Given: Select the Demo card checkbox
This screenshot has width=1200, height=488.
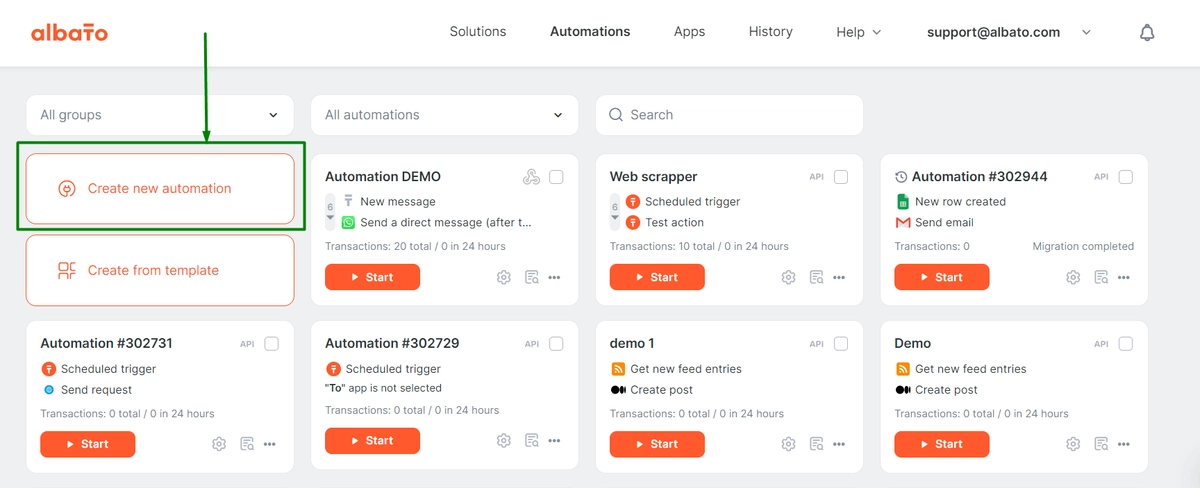Looking at the screenshot, I should coord(1126,344).
